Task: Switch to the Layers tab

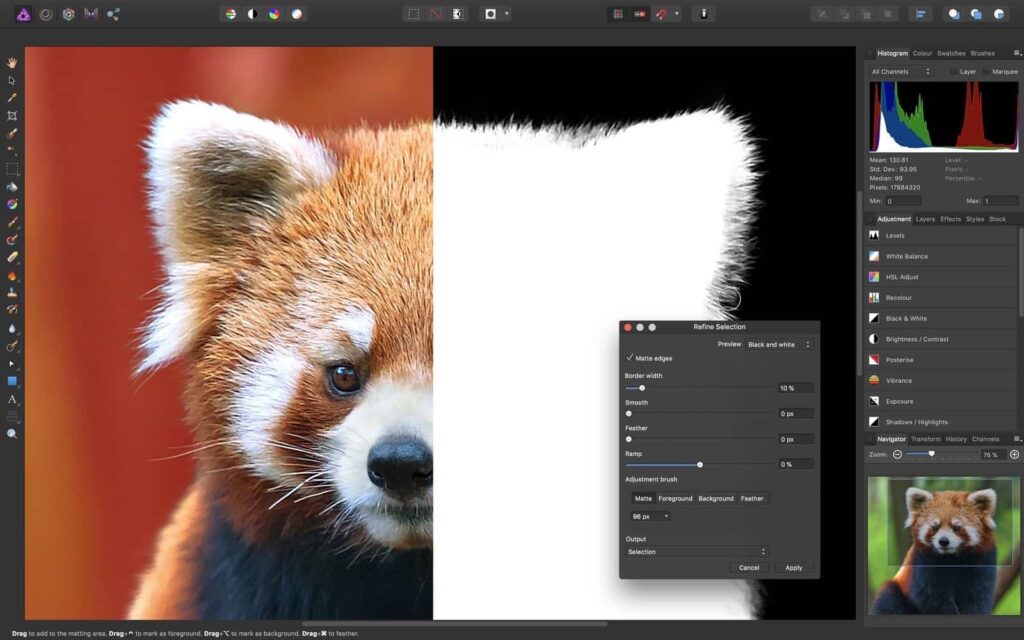Action: 925,218
